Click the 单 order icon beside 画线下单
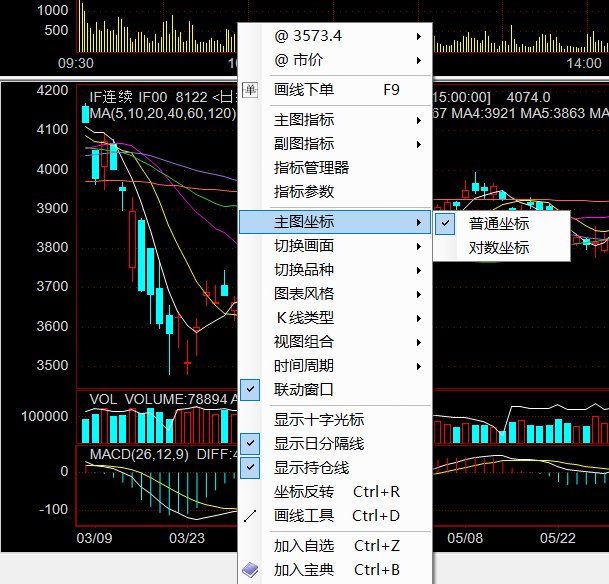609x584 pixels. [250, 90]
